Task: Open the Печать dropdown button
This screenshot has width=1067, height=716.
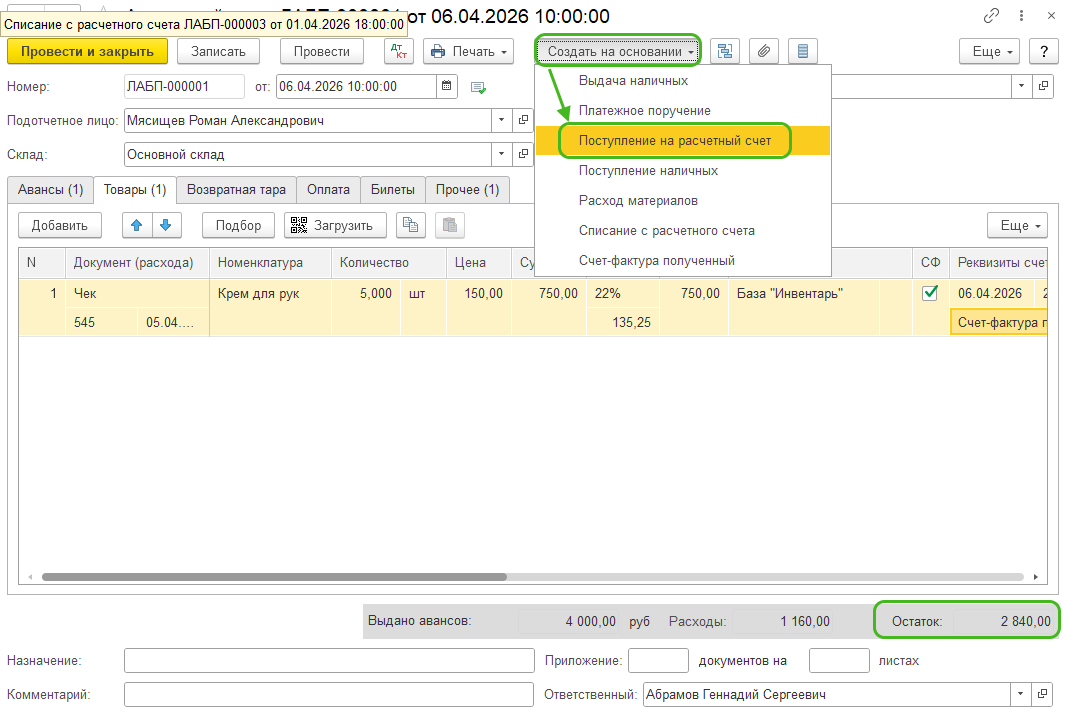Action: coord(468,51)
